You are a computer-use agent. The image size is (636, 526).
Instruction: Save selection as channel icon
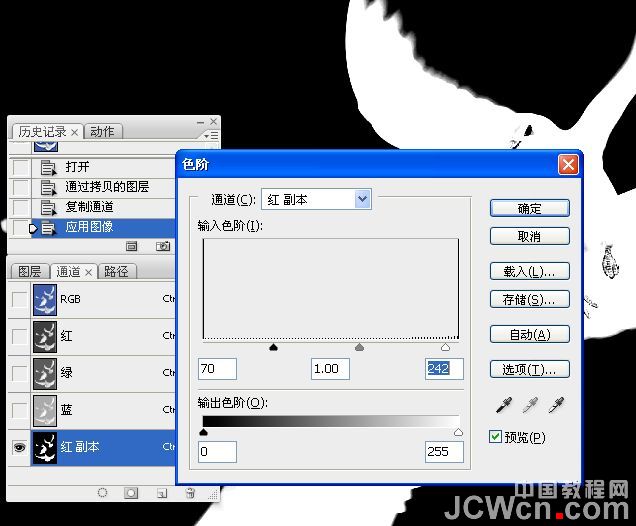[131, 493]
